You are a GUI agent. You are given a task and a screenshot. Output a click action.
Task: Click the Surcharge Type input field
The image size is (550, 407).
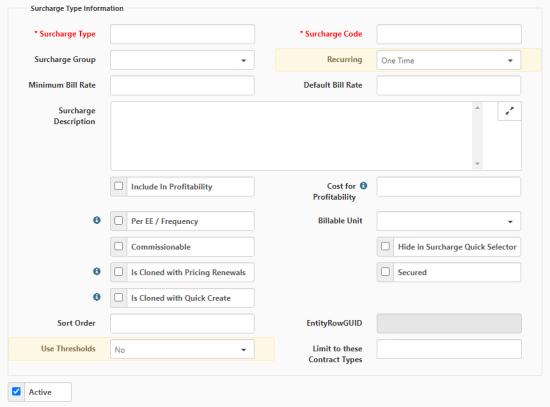tap(182, 34)
